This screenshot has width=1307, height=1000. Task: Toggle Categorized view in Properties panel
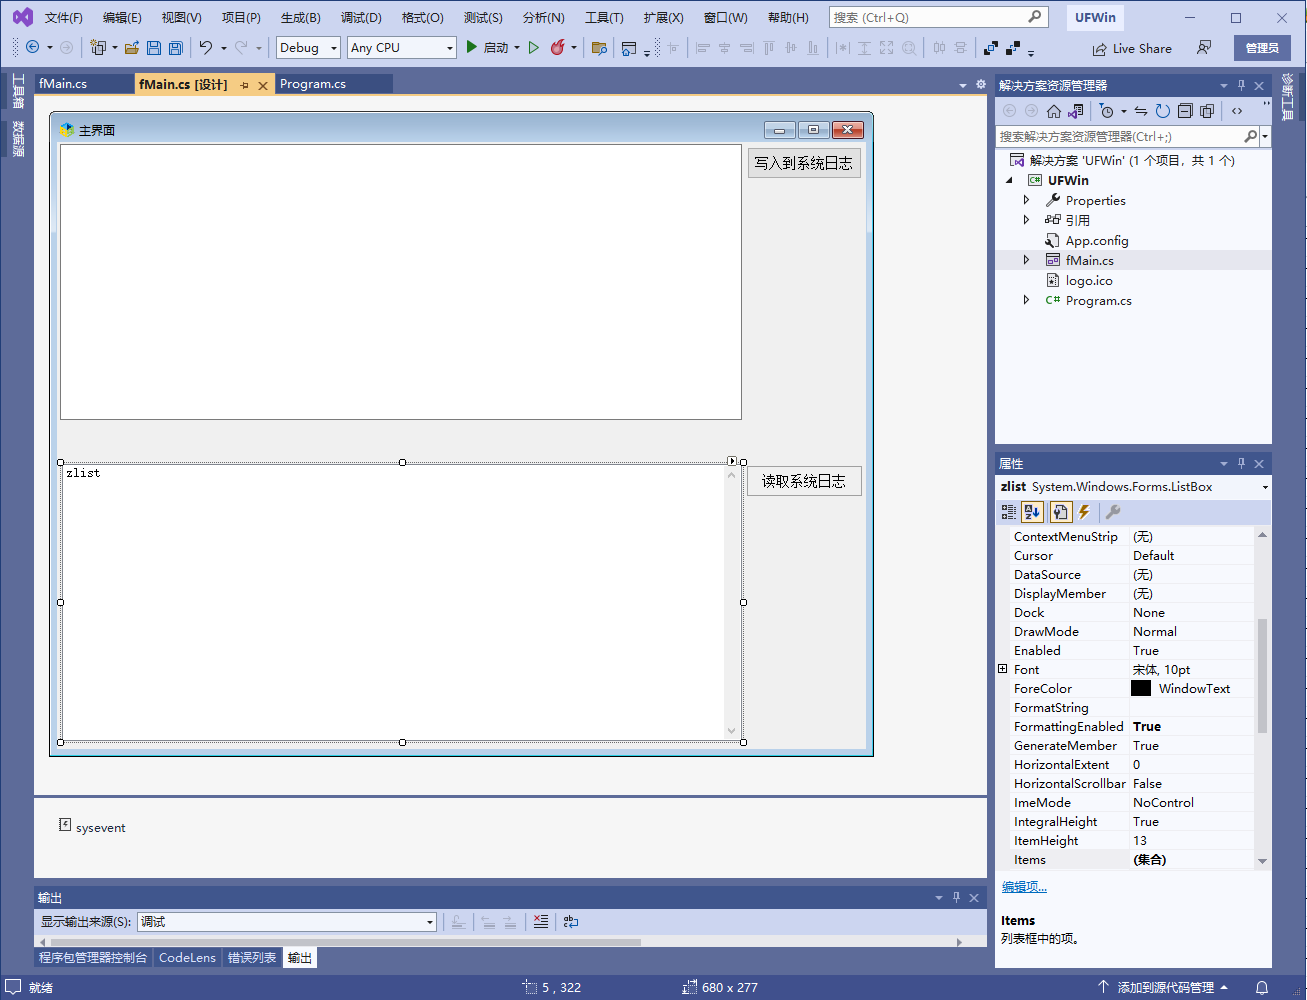[x=1009, y=512]
